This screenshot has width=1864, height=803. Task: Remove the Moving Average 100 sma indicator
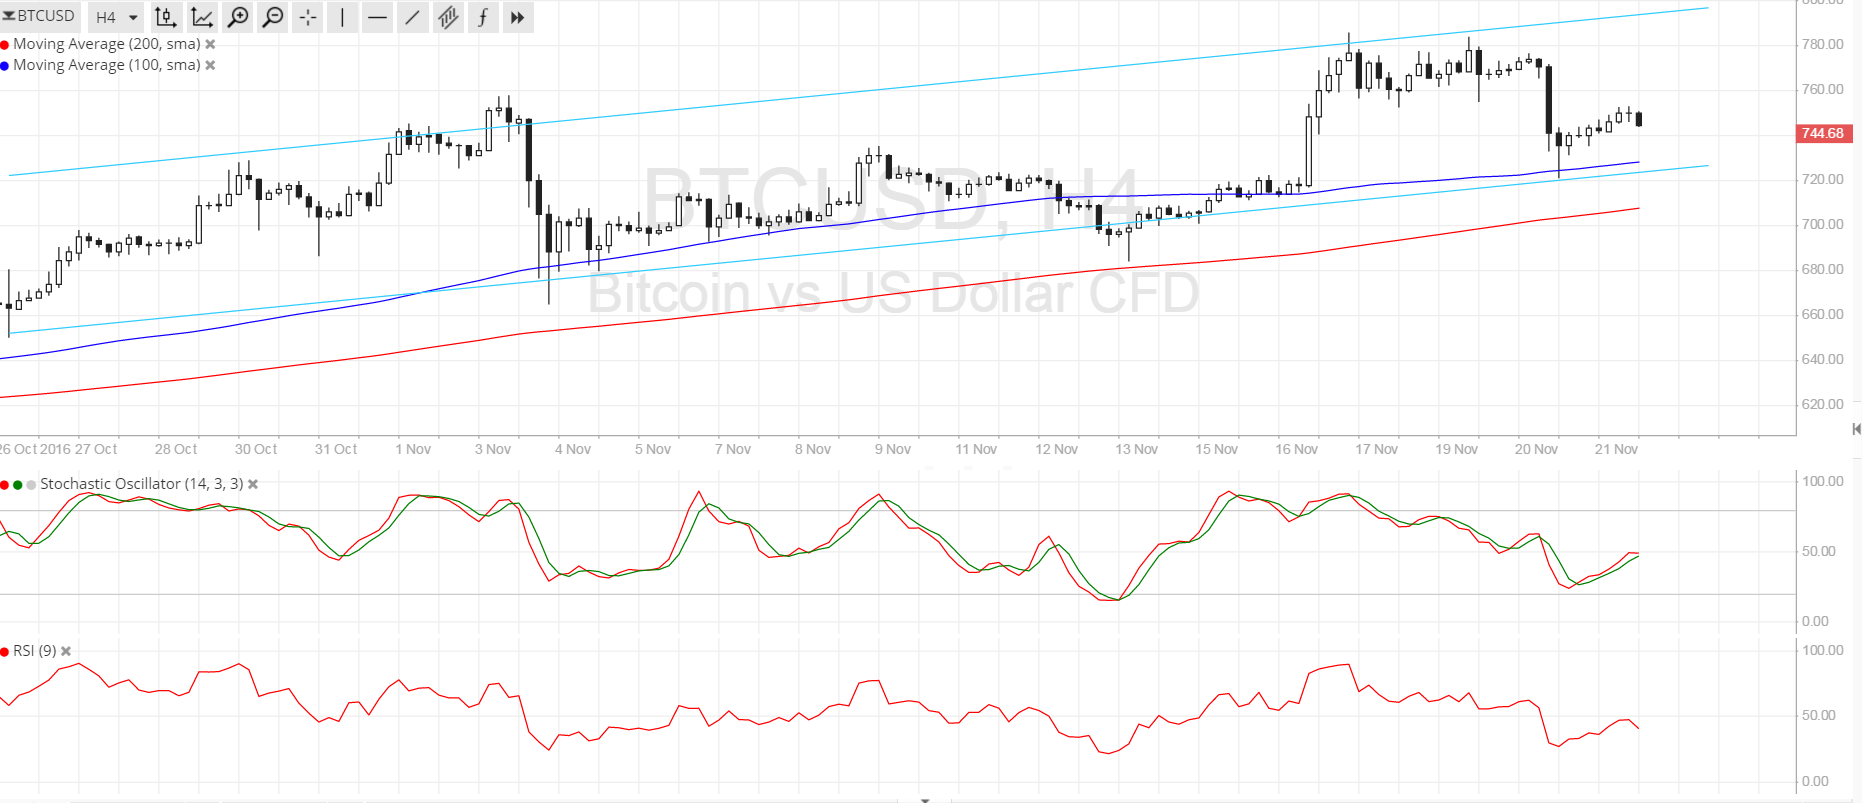click(x=210, y=65)
